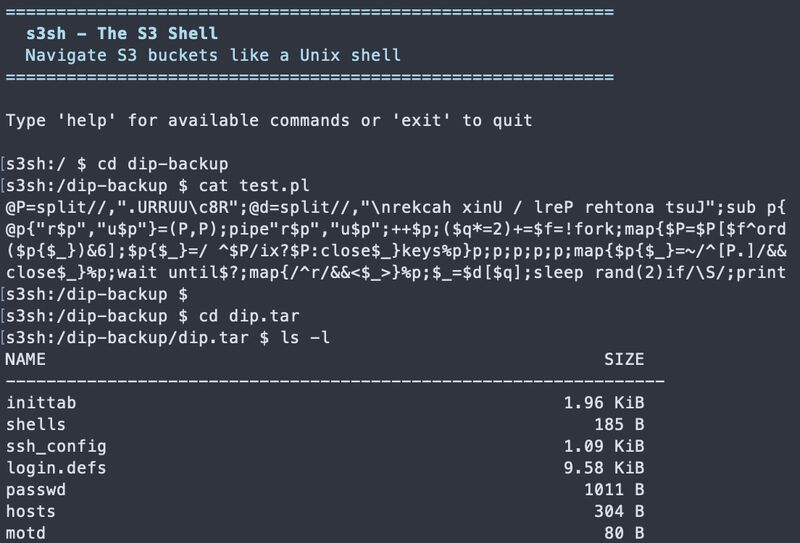Image resolution: width=800 pixels, height=543 pixels.
Task: Select the hosts file entry
Action: pos(31,511)
